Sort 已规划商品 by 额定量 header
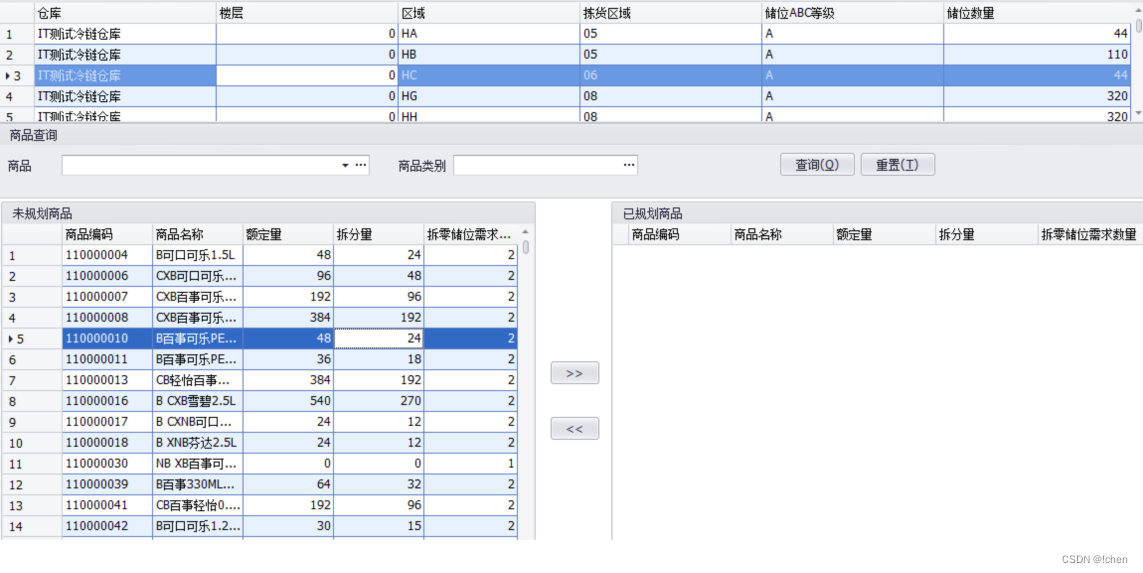The height and width of the screenshot is (573, 1143). 883,234
